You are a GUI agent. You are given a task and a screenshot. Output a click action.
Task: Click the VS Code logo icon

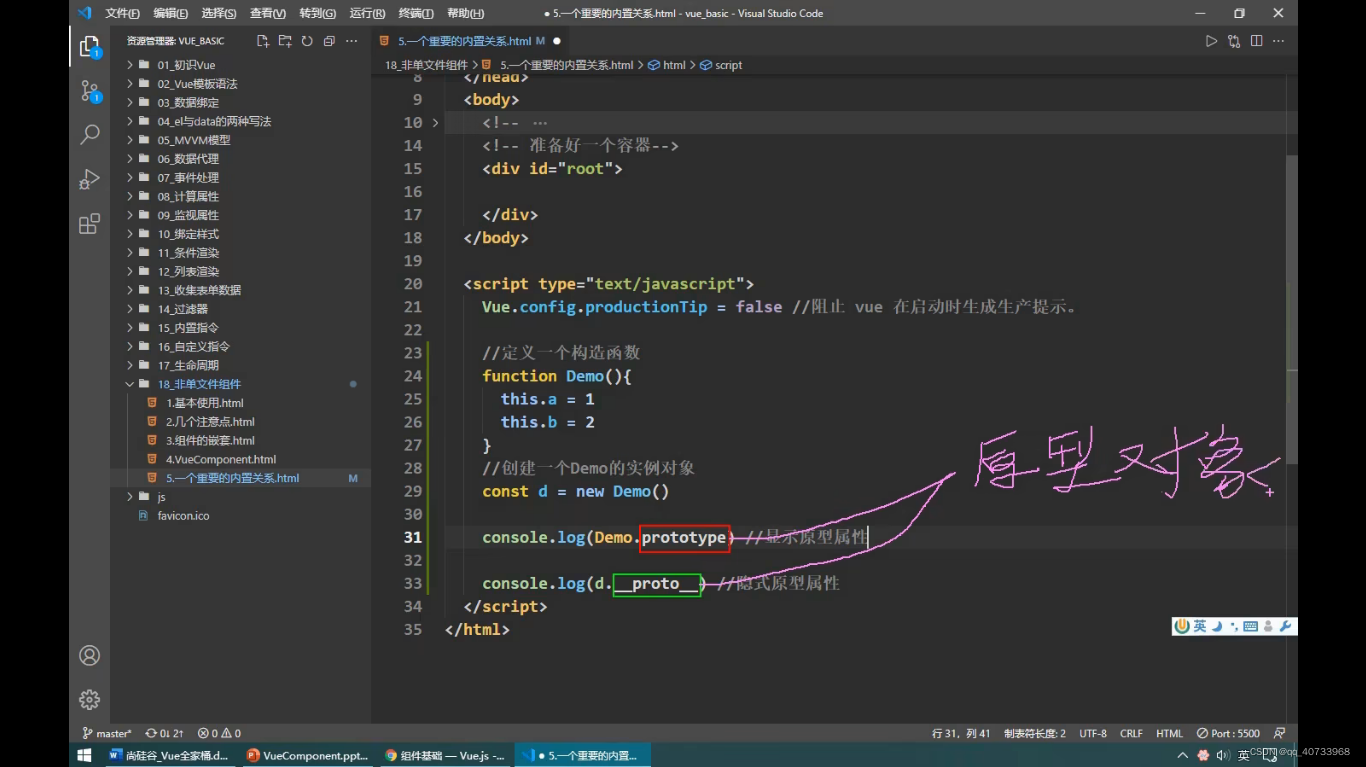pos(84,13)
